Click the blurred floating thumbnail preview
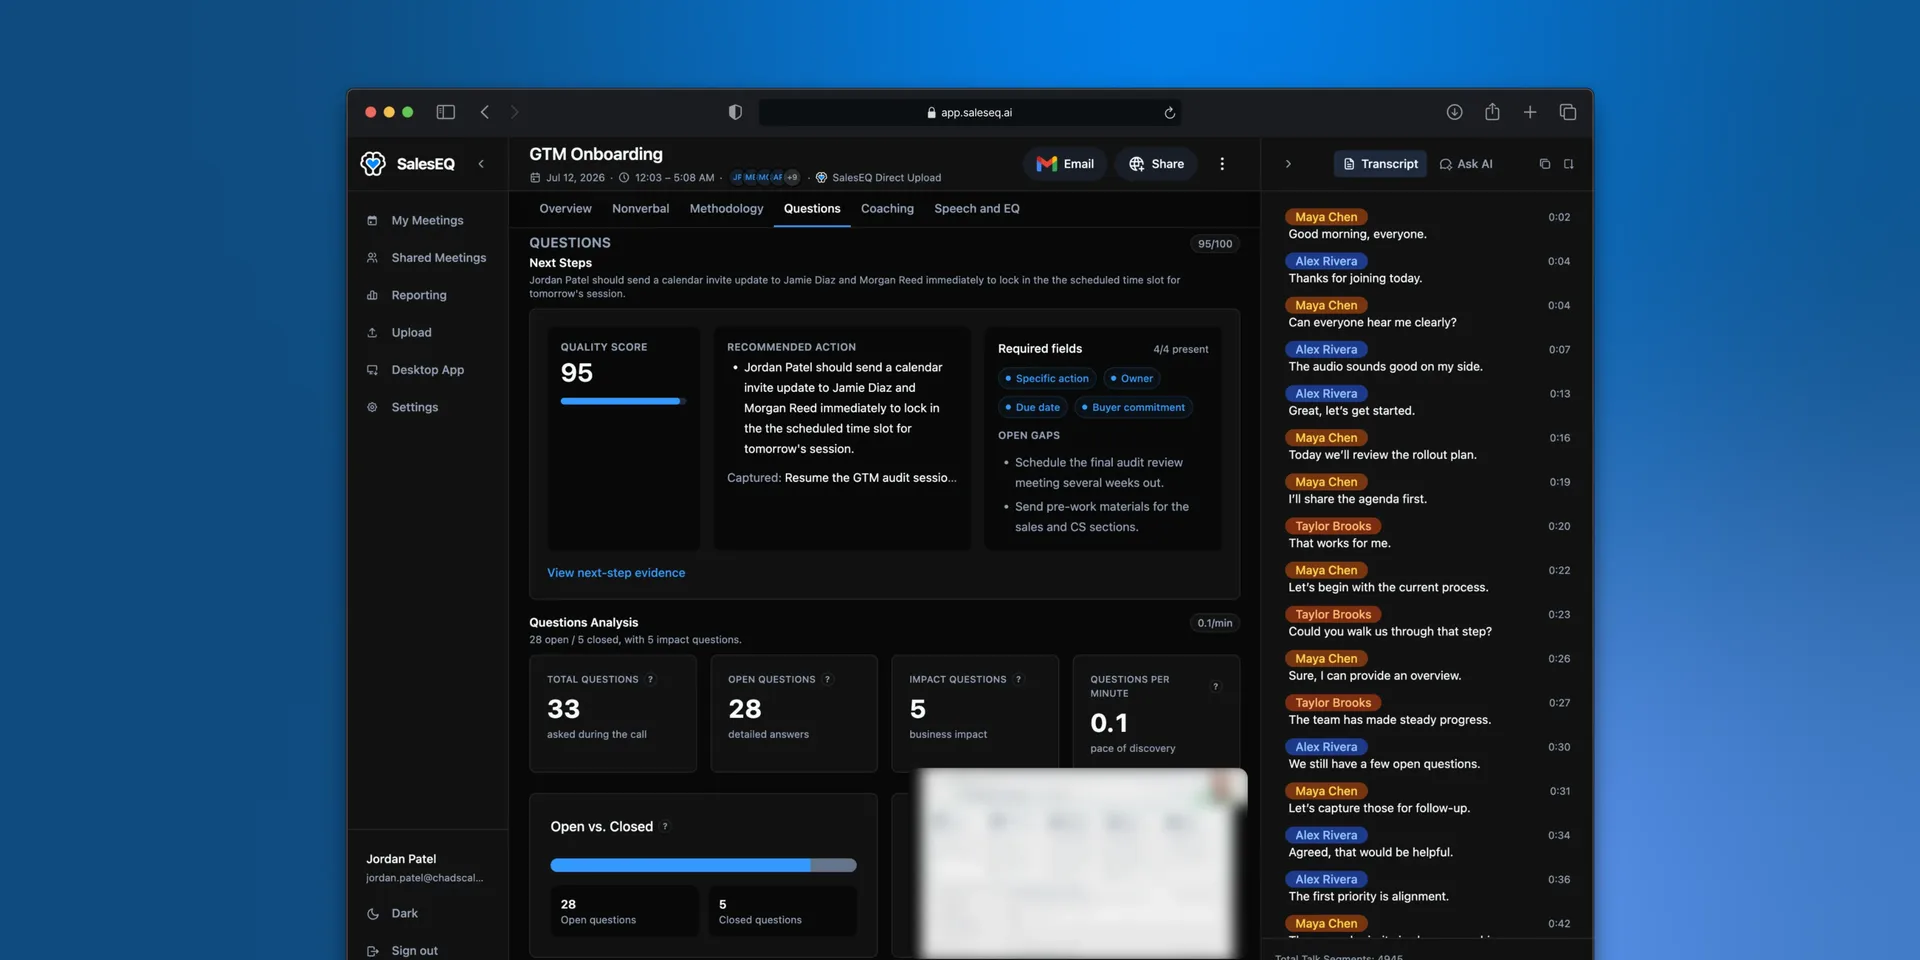The height and width of the screenshot is (960, 1920). [1082, 862]
